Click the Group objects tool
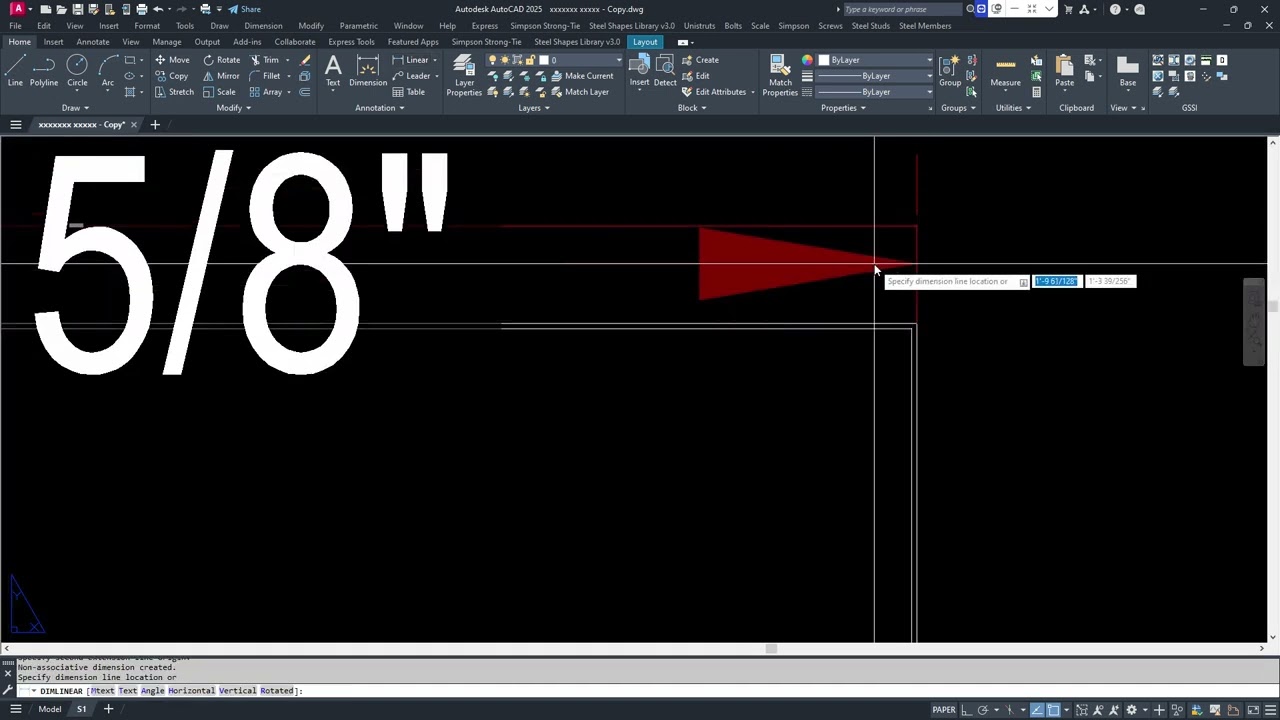Viewport: 1280px width, 720px height. 950,71
